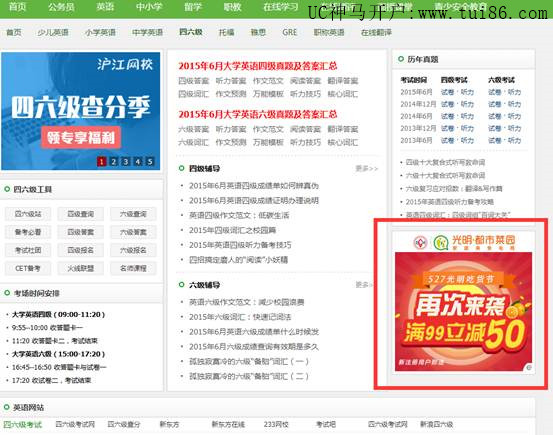Screen dimensions: 553x435
Task: Click the 光明都市菜园 logo icon
Action: [x=440, y=242]
